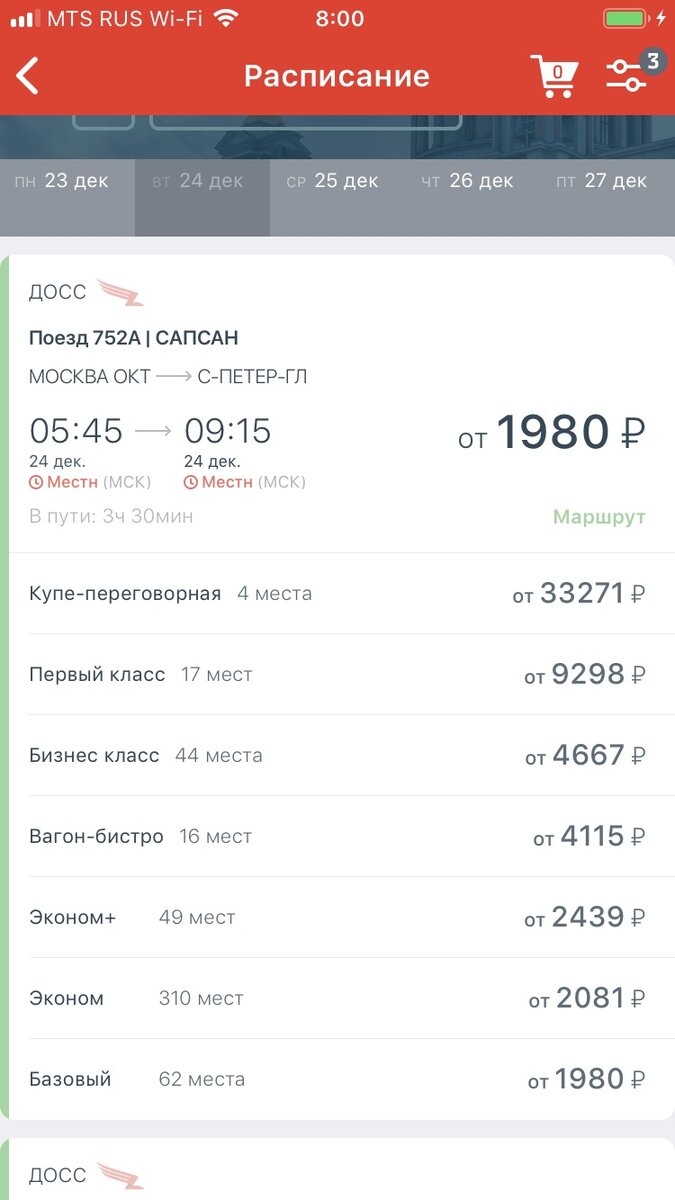Select the Эконом class row
Image resolution: width=675 pixels, height=1200 pixels.
click(x=337, y=997)
